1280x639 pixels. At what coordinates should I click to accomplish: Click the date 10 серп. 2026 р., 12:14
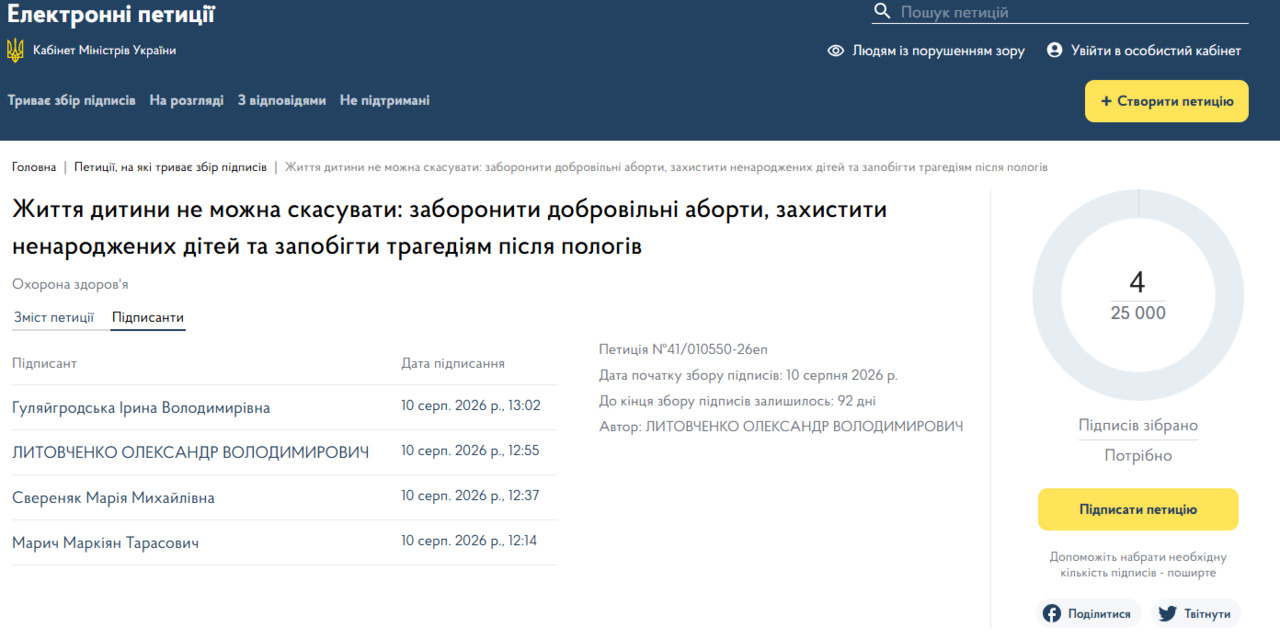tap(470, 540)
